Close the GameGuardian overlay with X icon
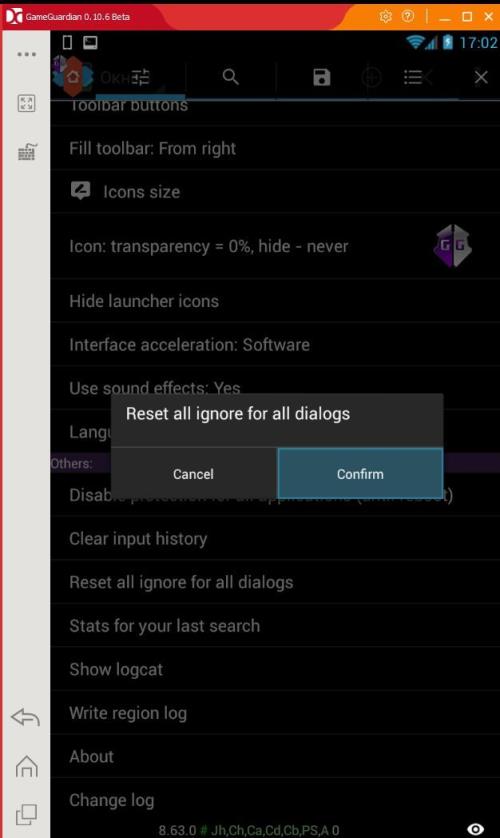 [481, 77]
